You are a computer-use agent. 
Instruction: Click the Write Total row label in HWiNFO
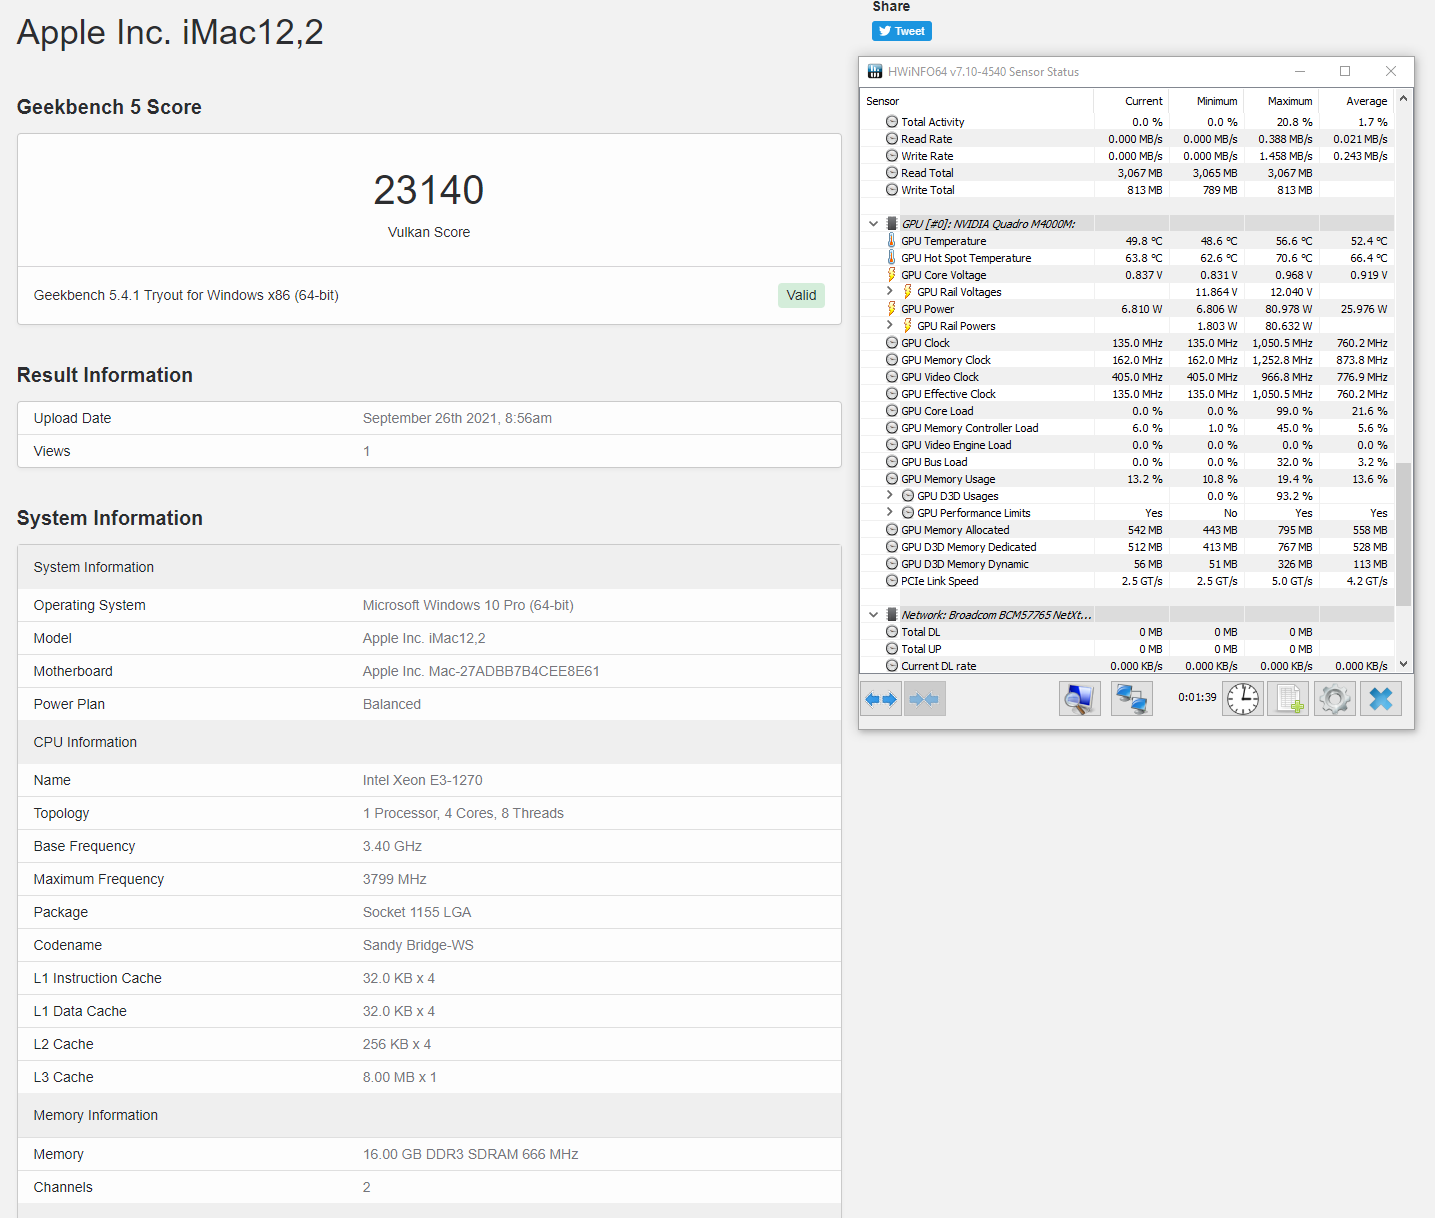928,190
